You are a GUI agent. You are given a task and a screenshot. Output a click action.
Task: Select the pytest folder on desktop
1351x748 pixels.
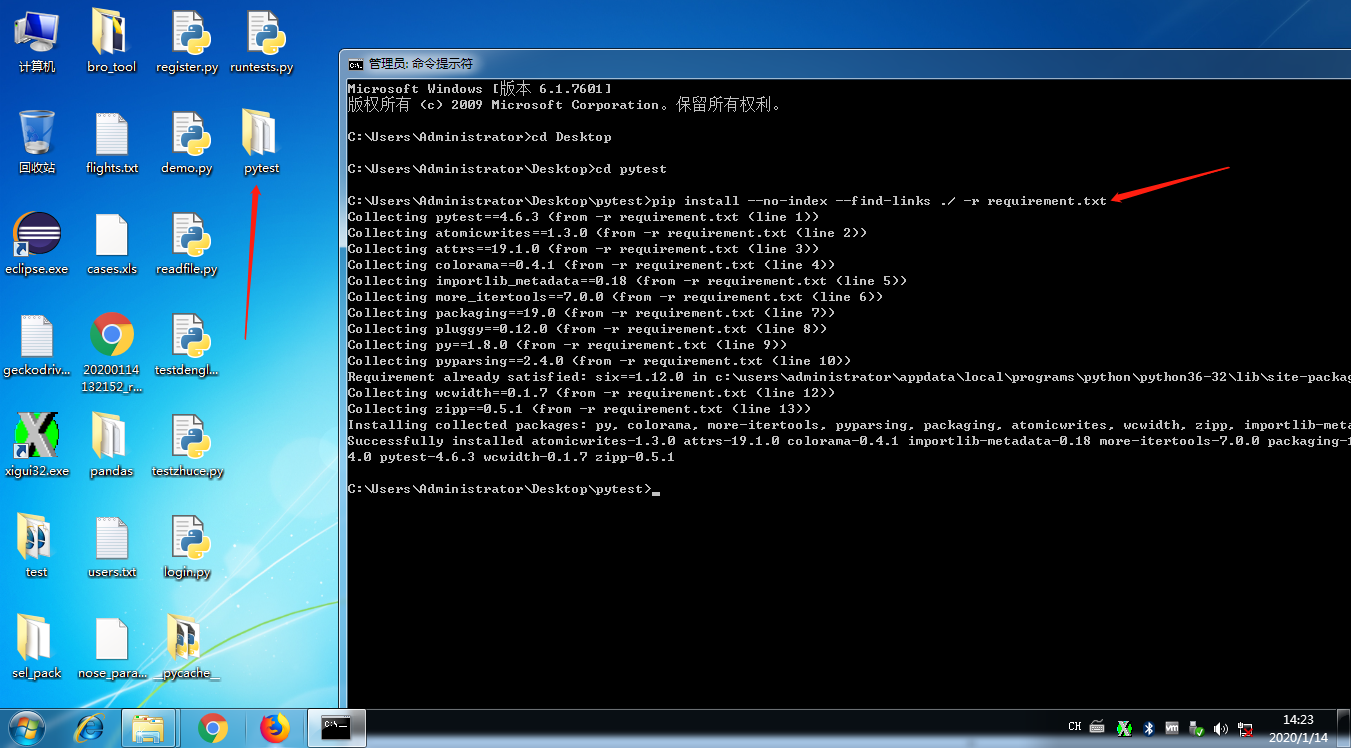coord(261,141)
